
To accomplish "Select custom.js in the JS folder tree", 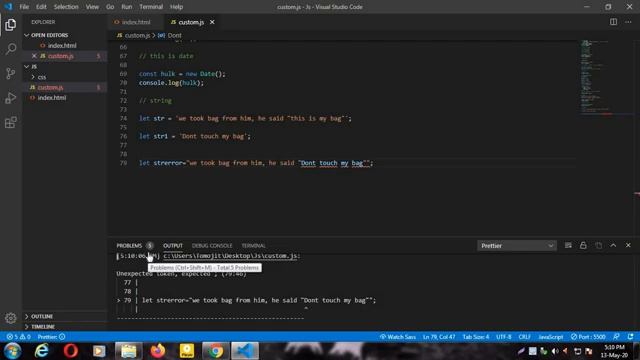I will coord(50,87).
